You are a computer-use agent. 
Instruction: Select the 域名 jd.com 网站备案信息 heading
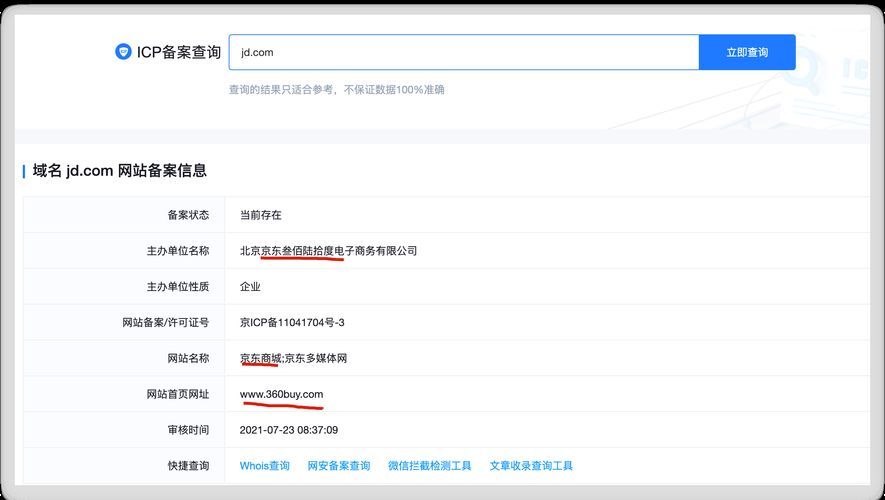pyautogui.click(x=120, y=170)
